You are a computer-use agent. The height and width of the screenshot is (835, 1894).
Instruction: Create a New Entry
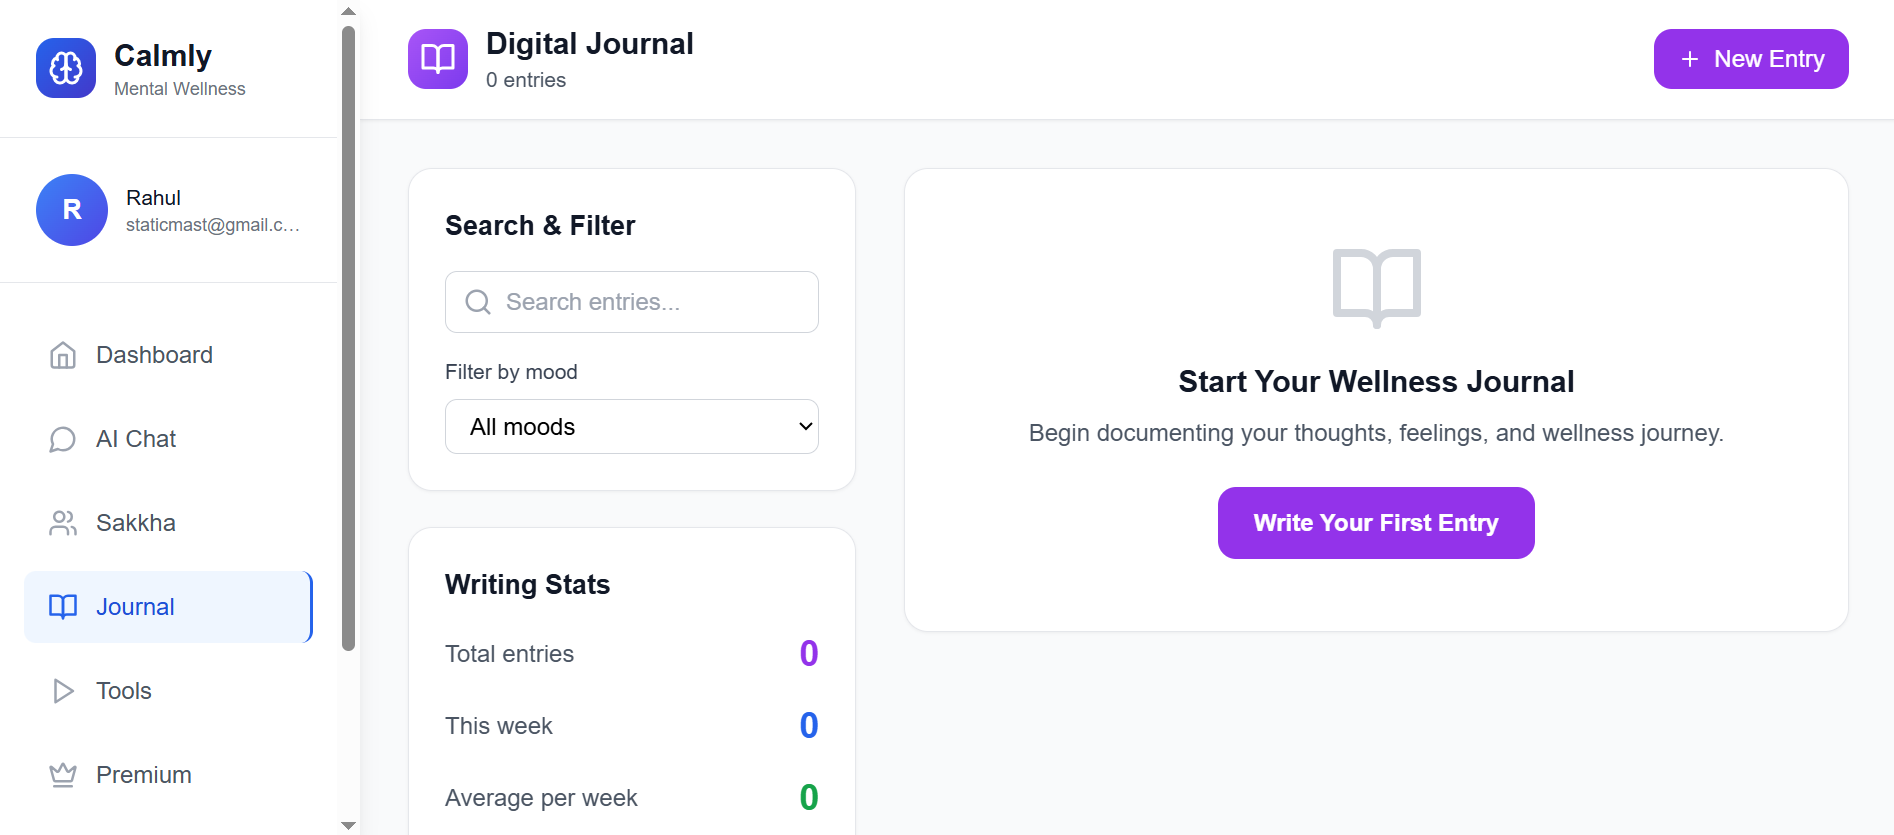click(1751, 59)
